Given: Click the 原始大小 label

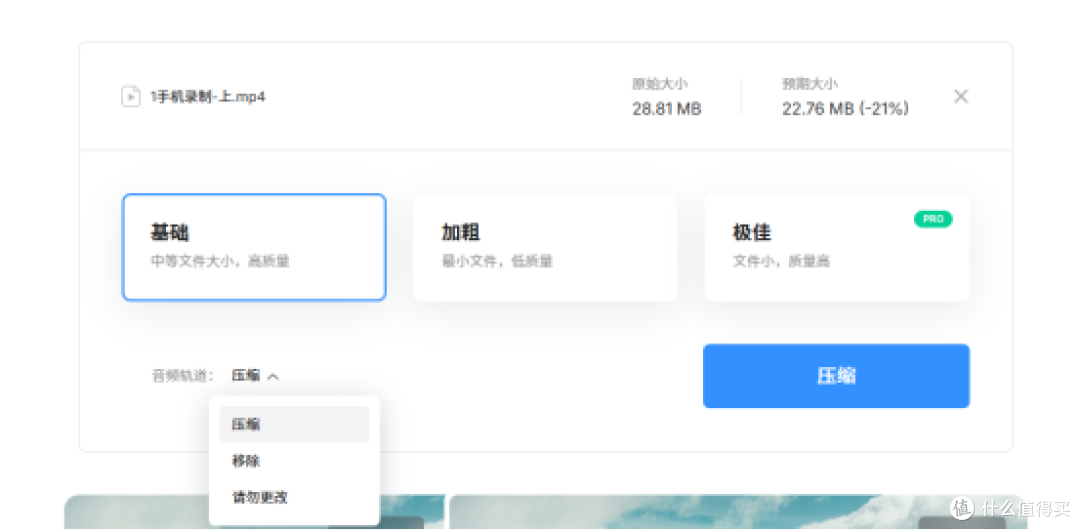Looking at the screenshot, I should tap(660, 84).
